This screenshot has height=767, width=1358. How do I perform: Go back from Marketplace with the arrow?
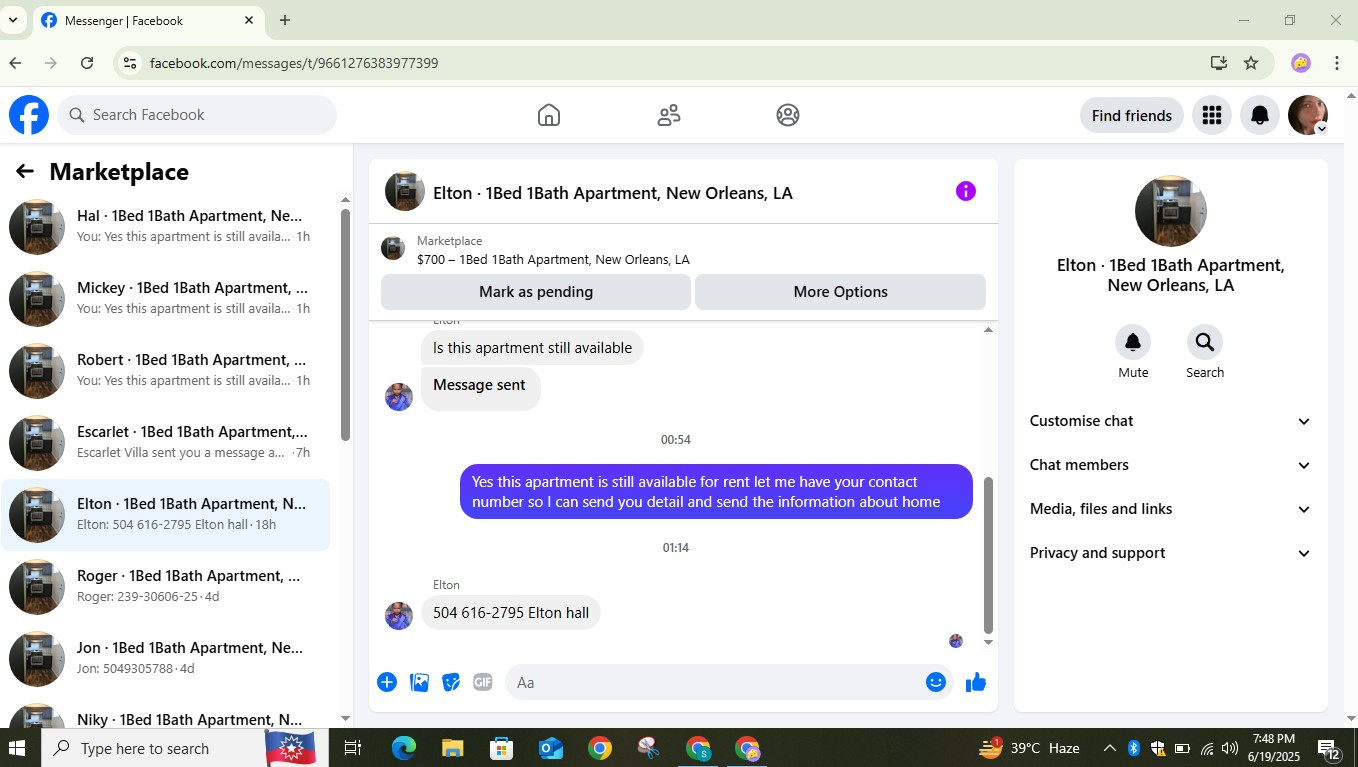(x=25, y=172)
